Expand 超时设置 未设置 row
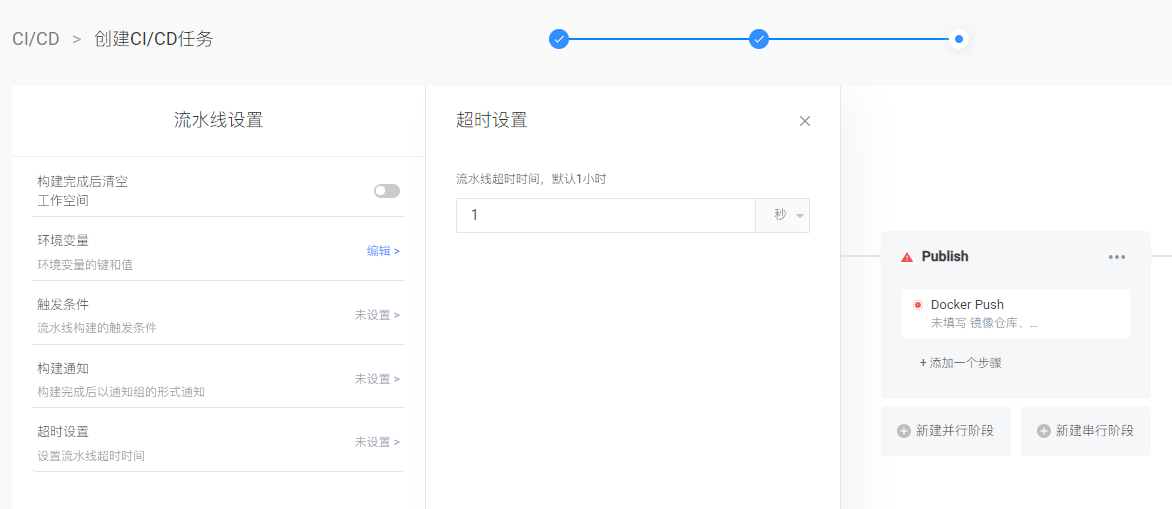The height and width of the screenshot is (509, 1172). (x=377, y=442)
